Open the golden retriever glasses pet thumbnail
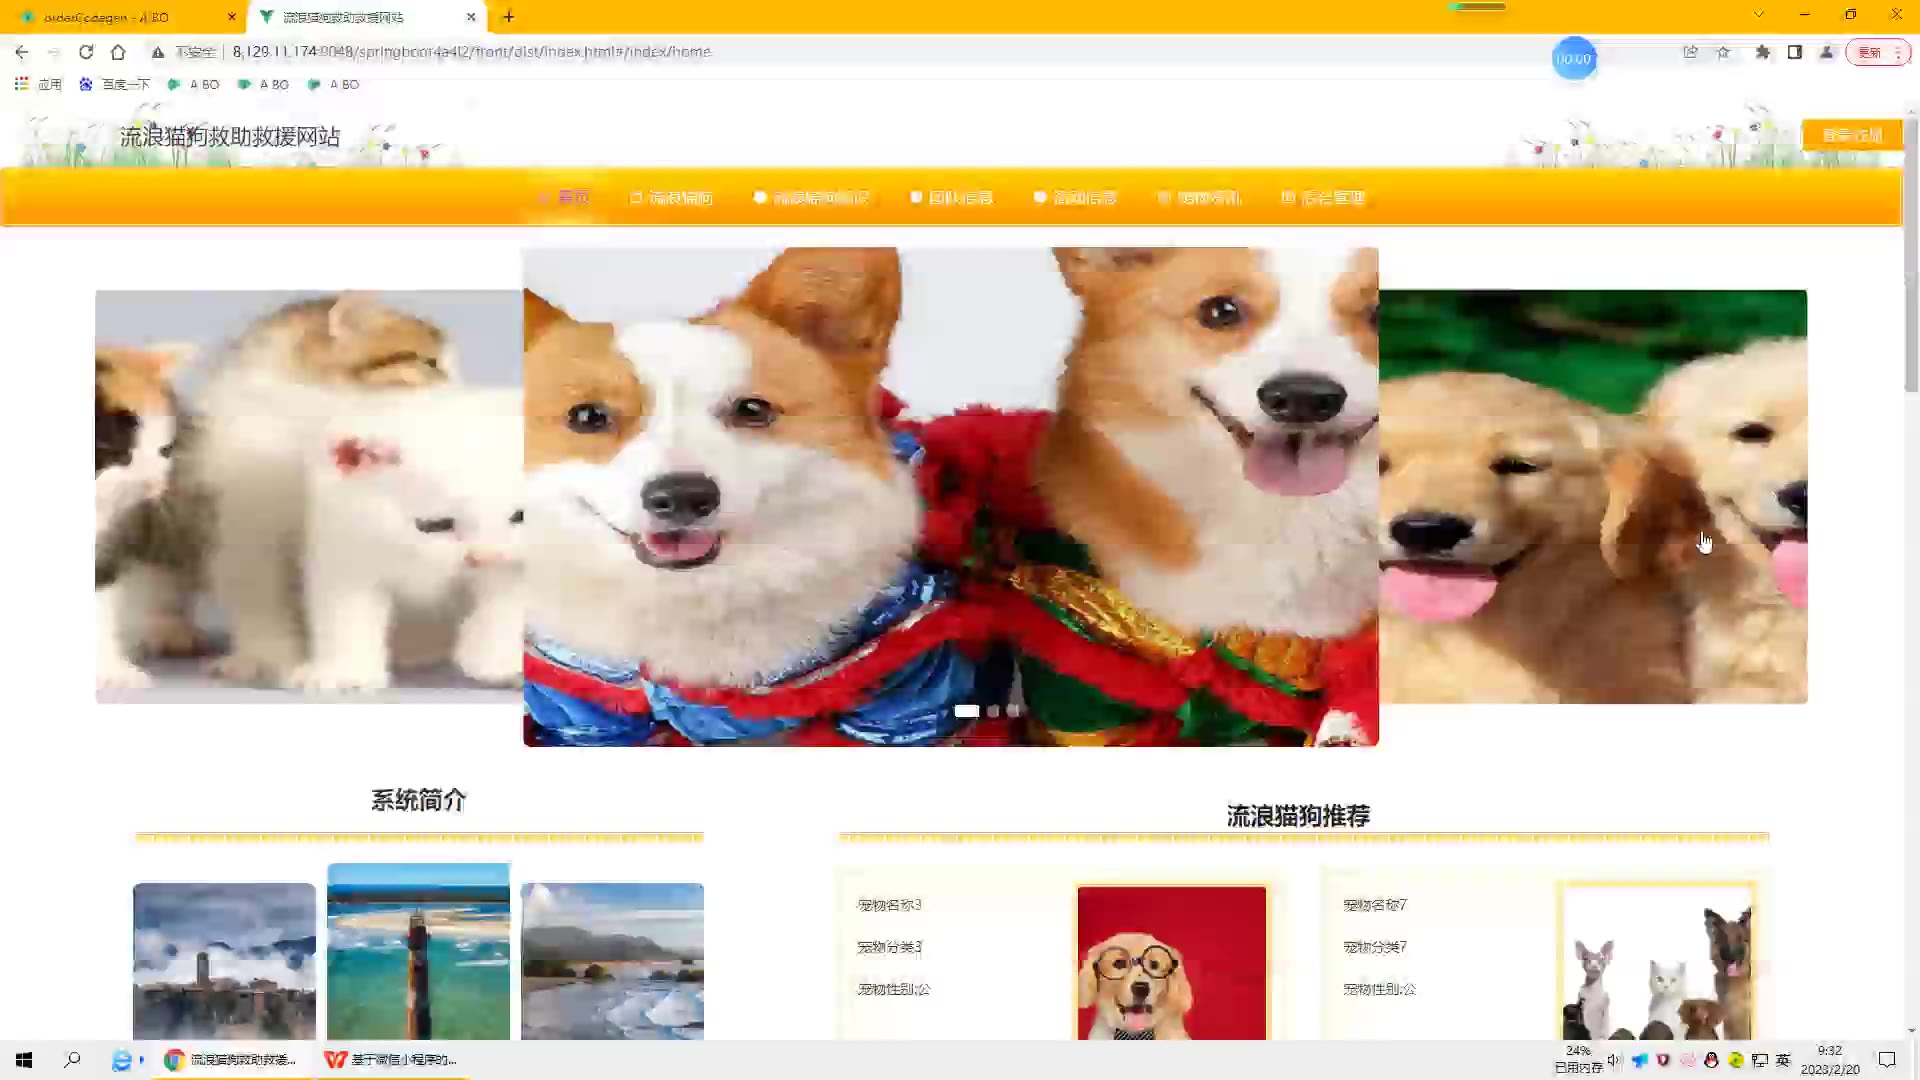 pyautogui.click(x=1171, y=962)
